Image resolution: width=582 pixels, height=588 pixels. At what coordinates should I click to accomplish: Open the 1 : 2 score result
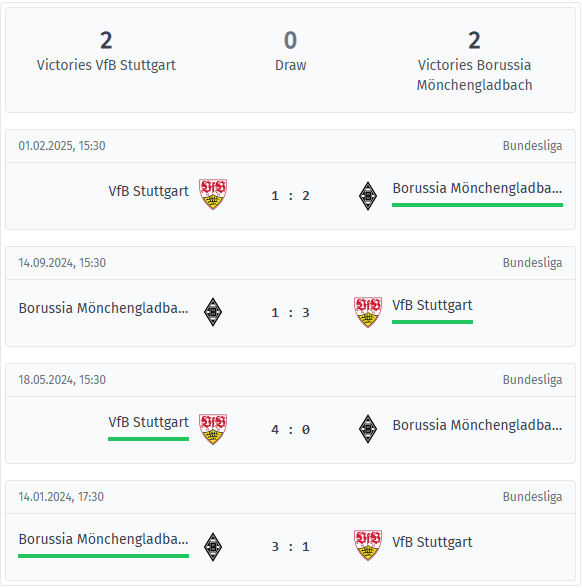[x=291, y=196]
